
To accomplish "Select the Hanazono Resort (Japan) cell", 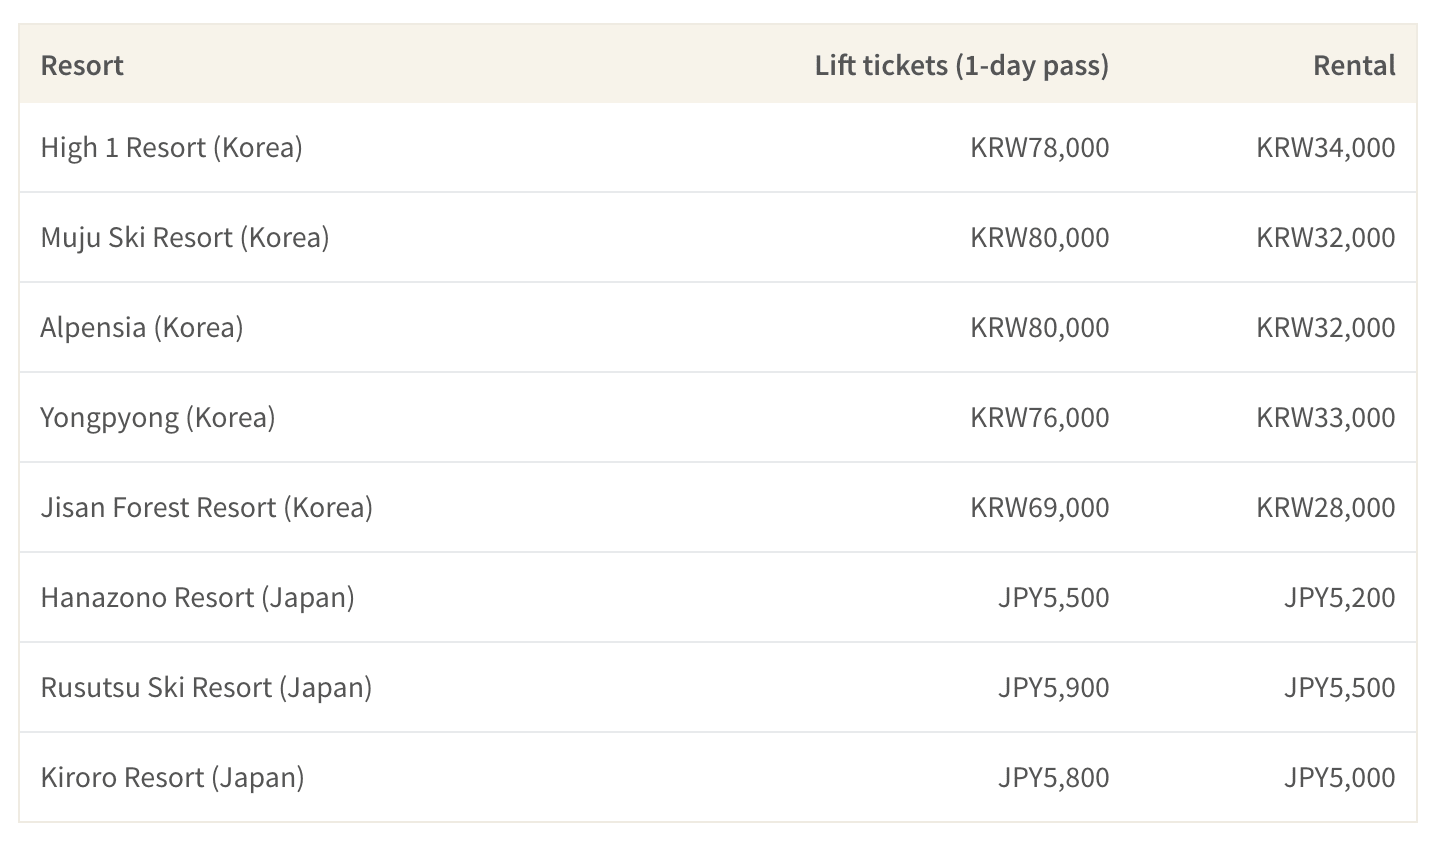I will (198, 597).
